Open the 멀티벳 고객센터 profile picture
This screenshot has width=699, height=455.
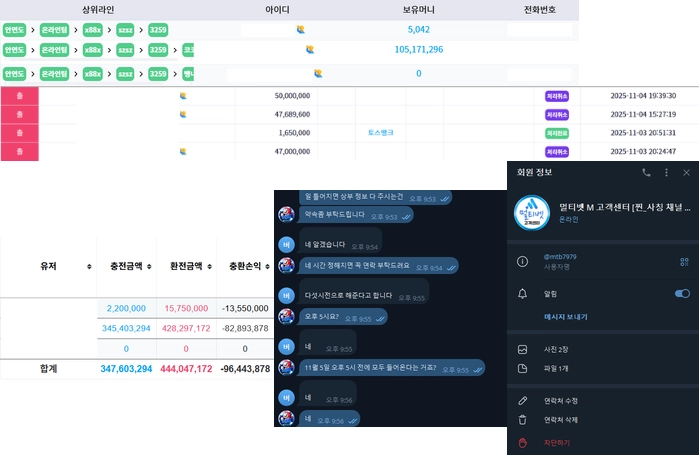click(x=531, y=213)
